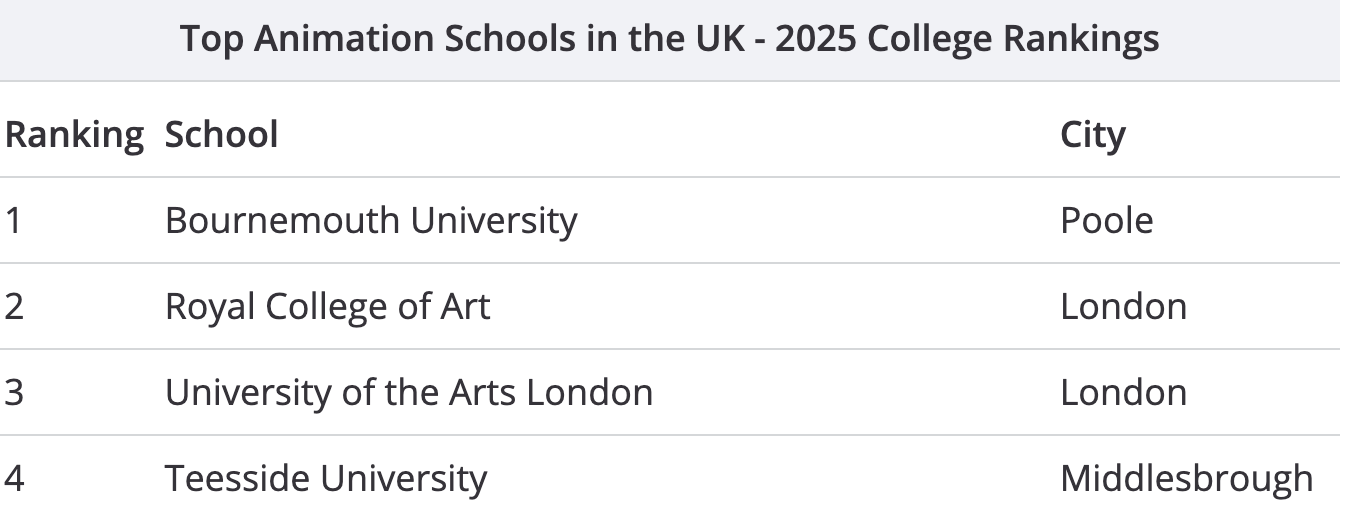Select the City column header
The height and width of the screenshot is (518, 1348).
[1092, 135]
